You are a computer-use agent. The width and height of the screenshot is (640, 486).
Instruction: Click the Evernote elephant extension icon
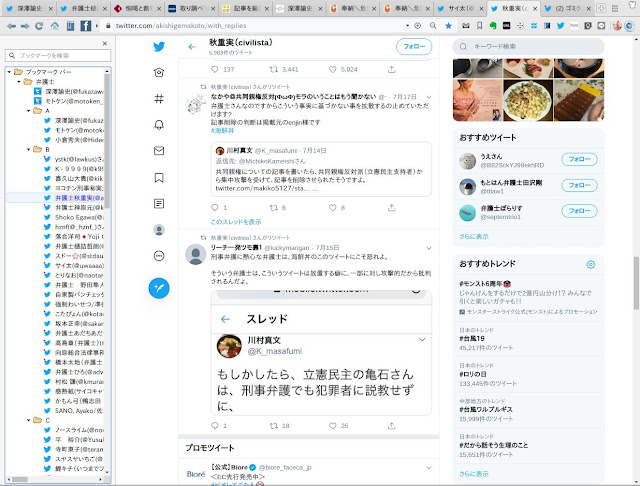[493, 26]
